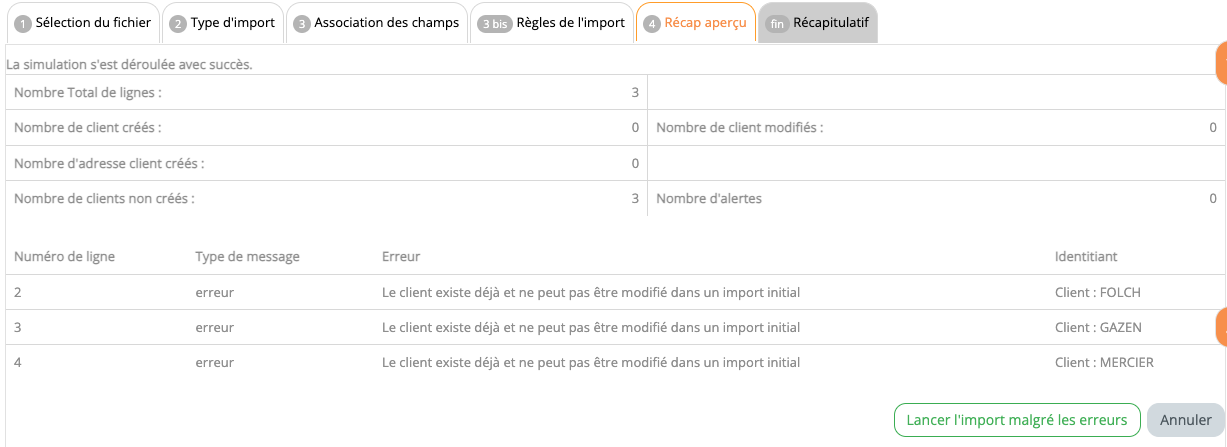The image size is (1227, 447).
Task: Click step 3 number badge
Action: 302,23
